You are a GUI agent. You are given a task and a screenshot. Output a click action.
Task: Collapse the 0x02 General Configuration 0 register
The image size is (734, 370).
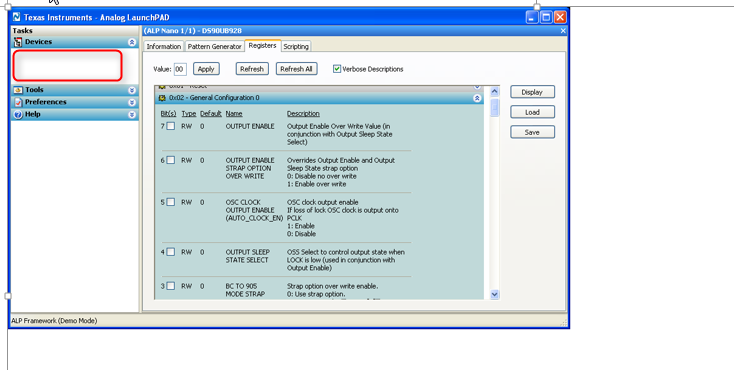pos(477,98)
